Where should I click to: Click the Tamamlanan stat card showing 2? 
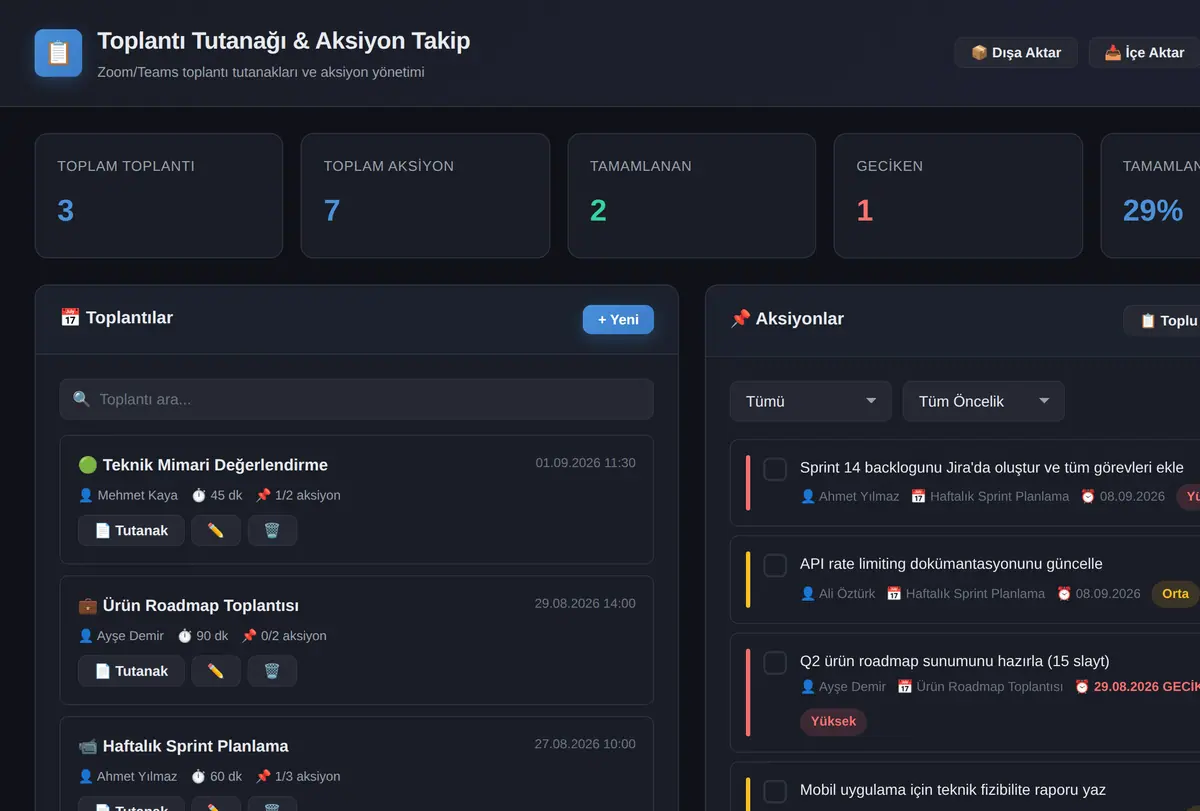(692, 196)
